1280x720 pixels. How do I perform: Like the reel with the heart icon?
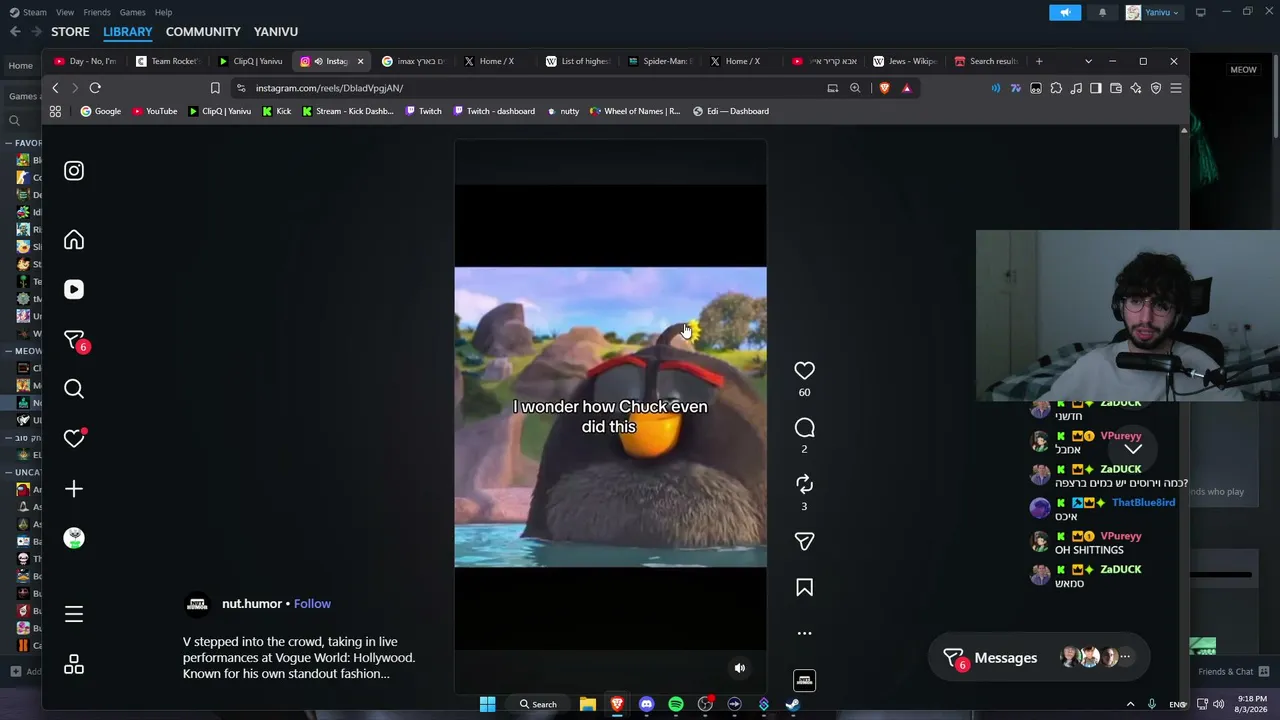coord(804,371)
